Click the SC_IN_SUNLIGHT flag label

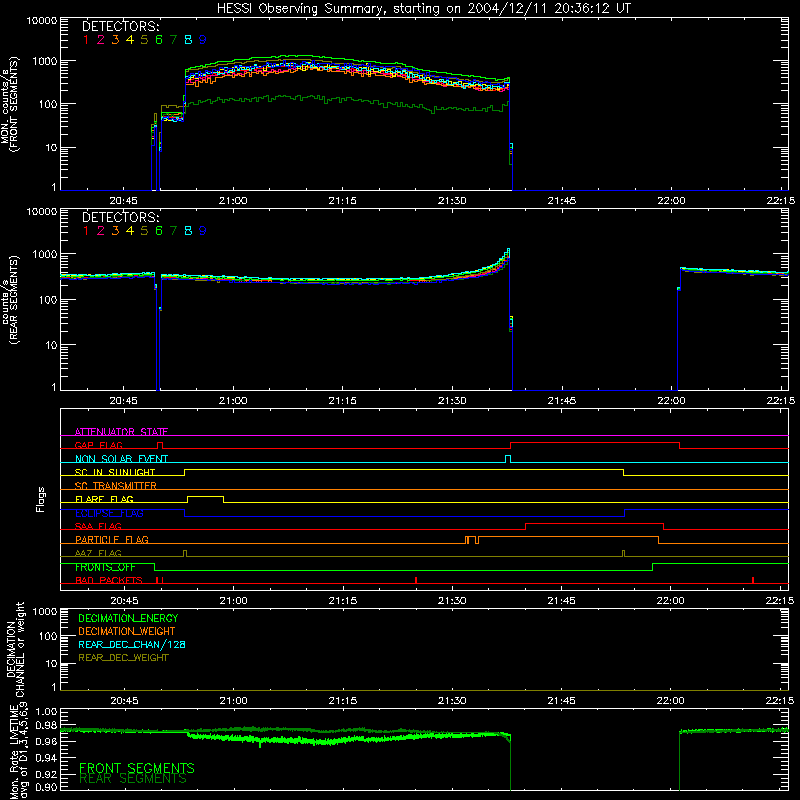pyautogui.click(x=115, y=472)
